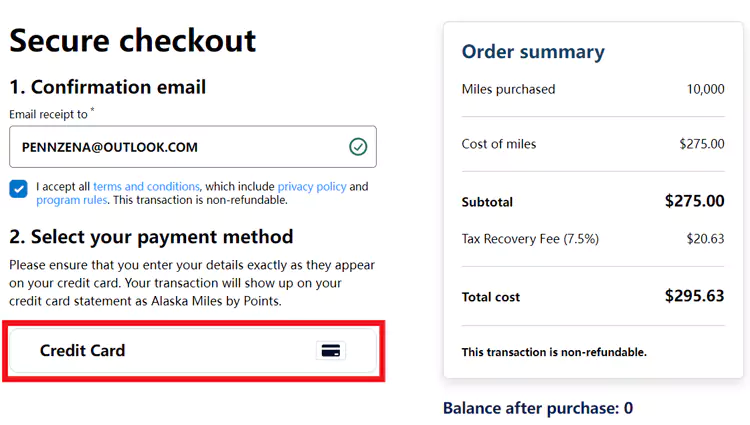Click the Secure checkout heading
Viewport: 750px width, 425px height.
[133, 40]
